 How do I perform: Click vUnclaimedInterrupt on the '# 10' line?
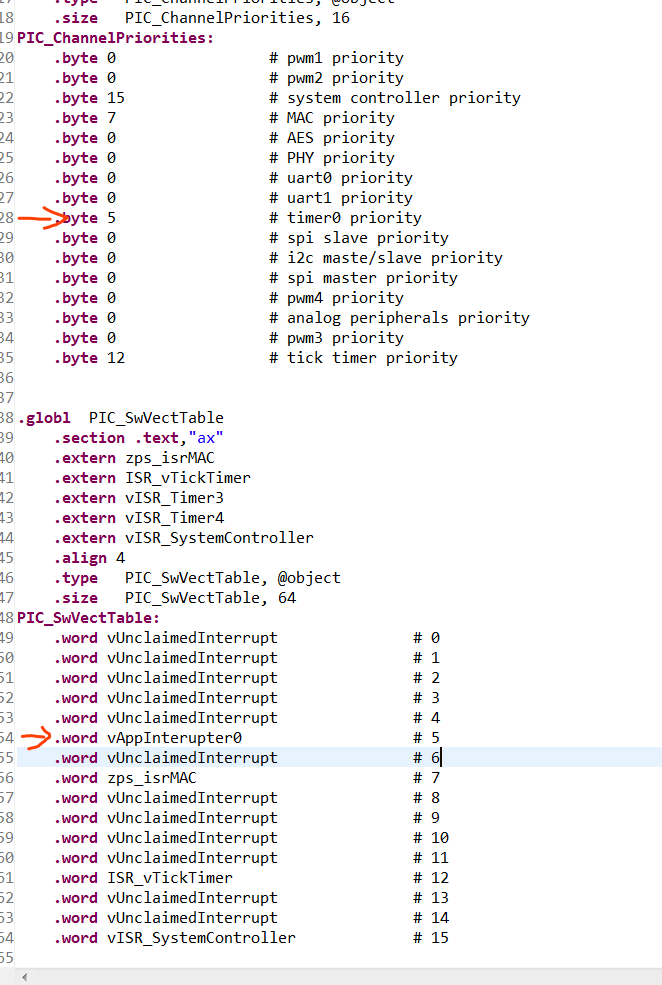pos(192,839)
